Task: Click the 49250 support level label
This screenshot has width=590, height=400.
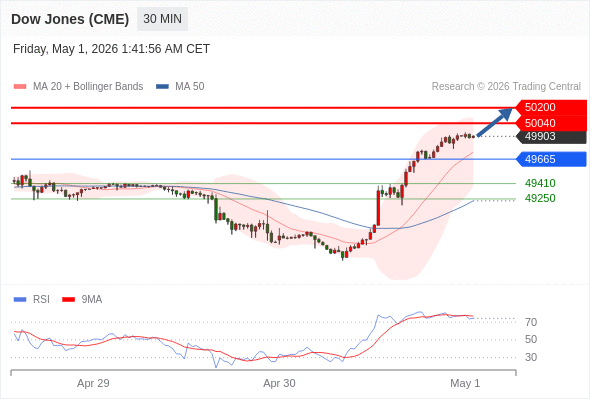Action: [540, 198]
